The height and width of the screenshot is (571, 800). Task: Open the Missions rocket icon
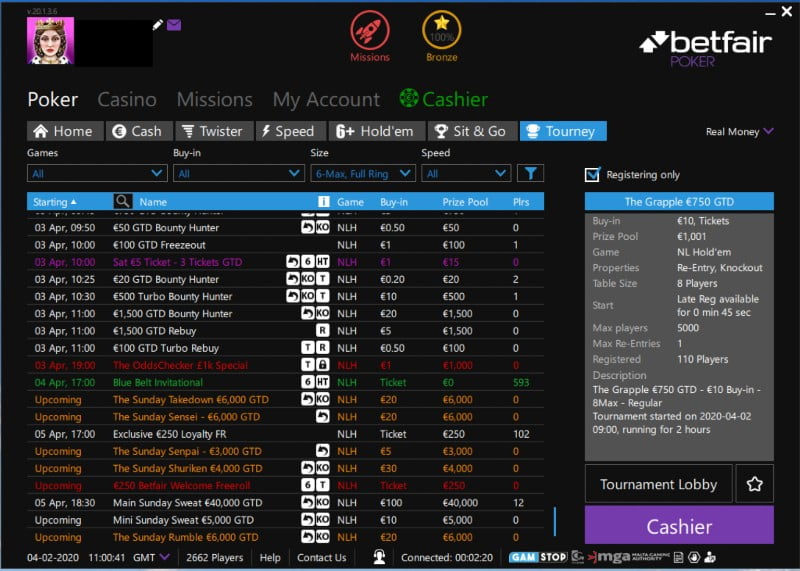click(370, 31)
